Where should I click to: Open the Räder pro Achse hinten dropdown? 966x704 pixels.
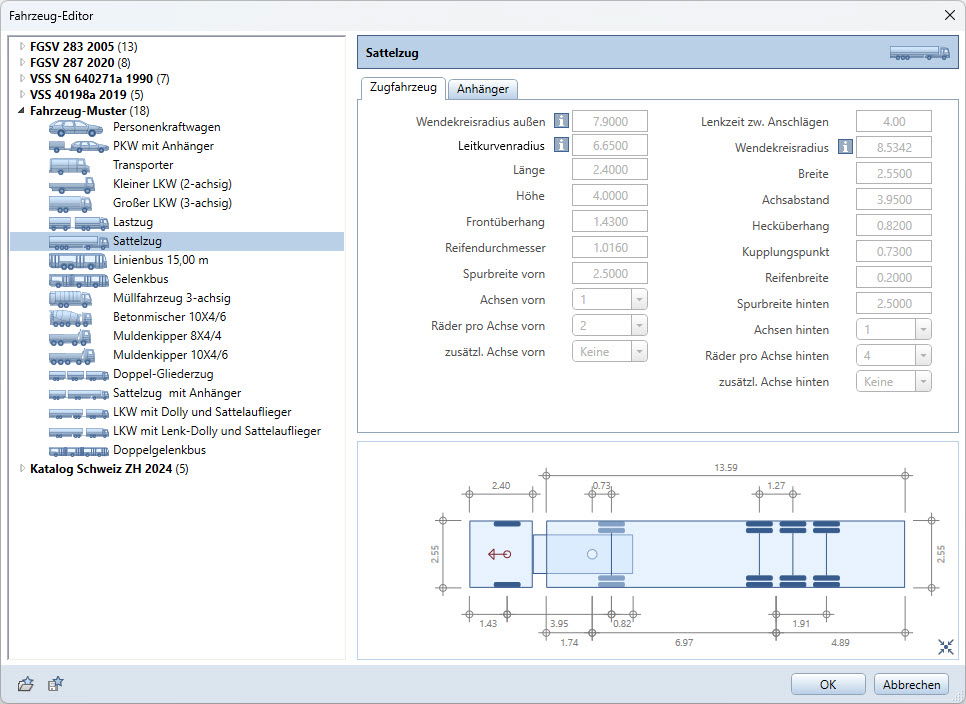pyautogui.click(x=923, y=355)
